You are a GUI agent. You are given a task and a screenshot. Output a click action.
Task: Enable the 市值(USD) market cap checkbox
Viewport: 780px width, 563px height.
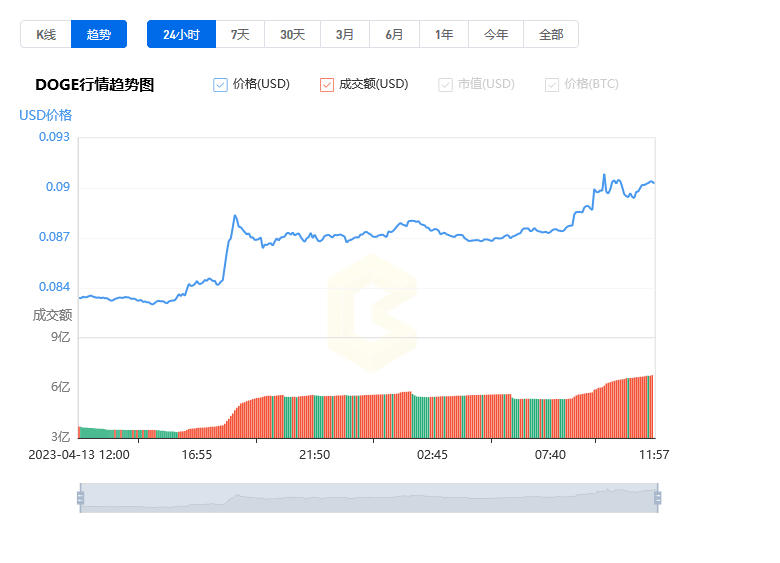445,85
